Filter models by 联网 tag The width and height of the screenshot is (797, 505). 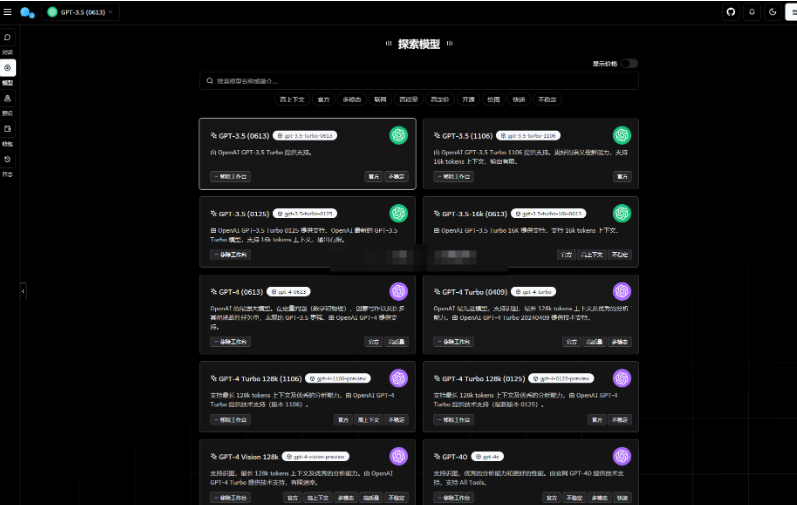[x=380, y=100]
